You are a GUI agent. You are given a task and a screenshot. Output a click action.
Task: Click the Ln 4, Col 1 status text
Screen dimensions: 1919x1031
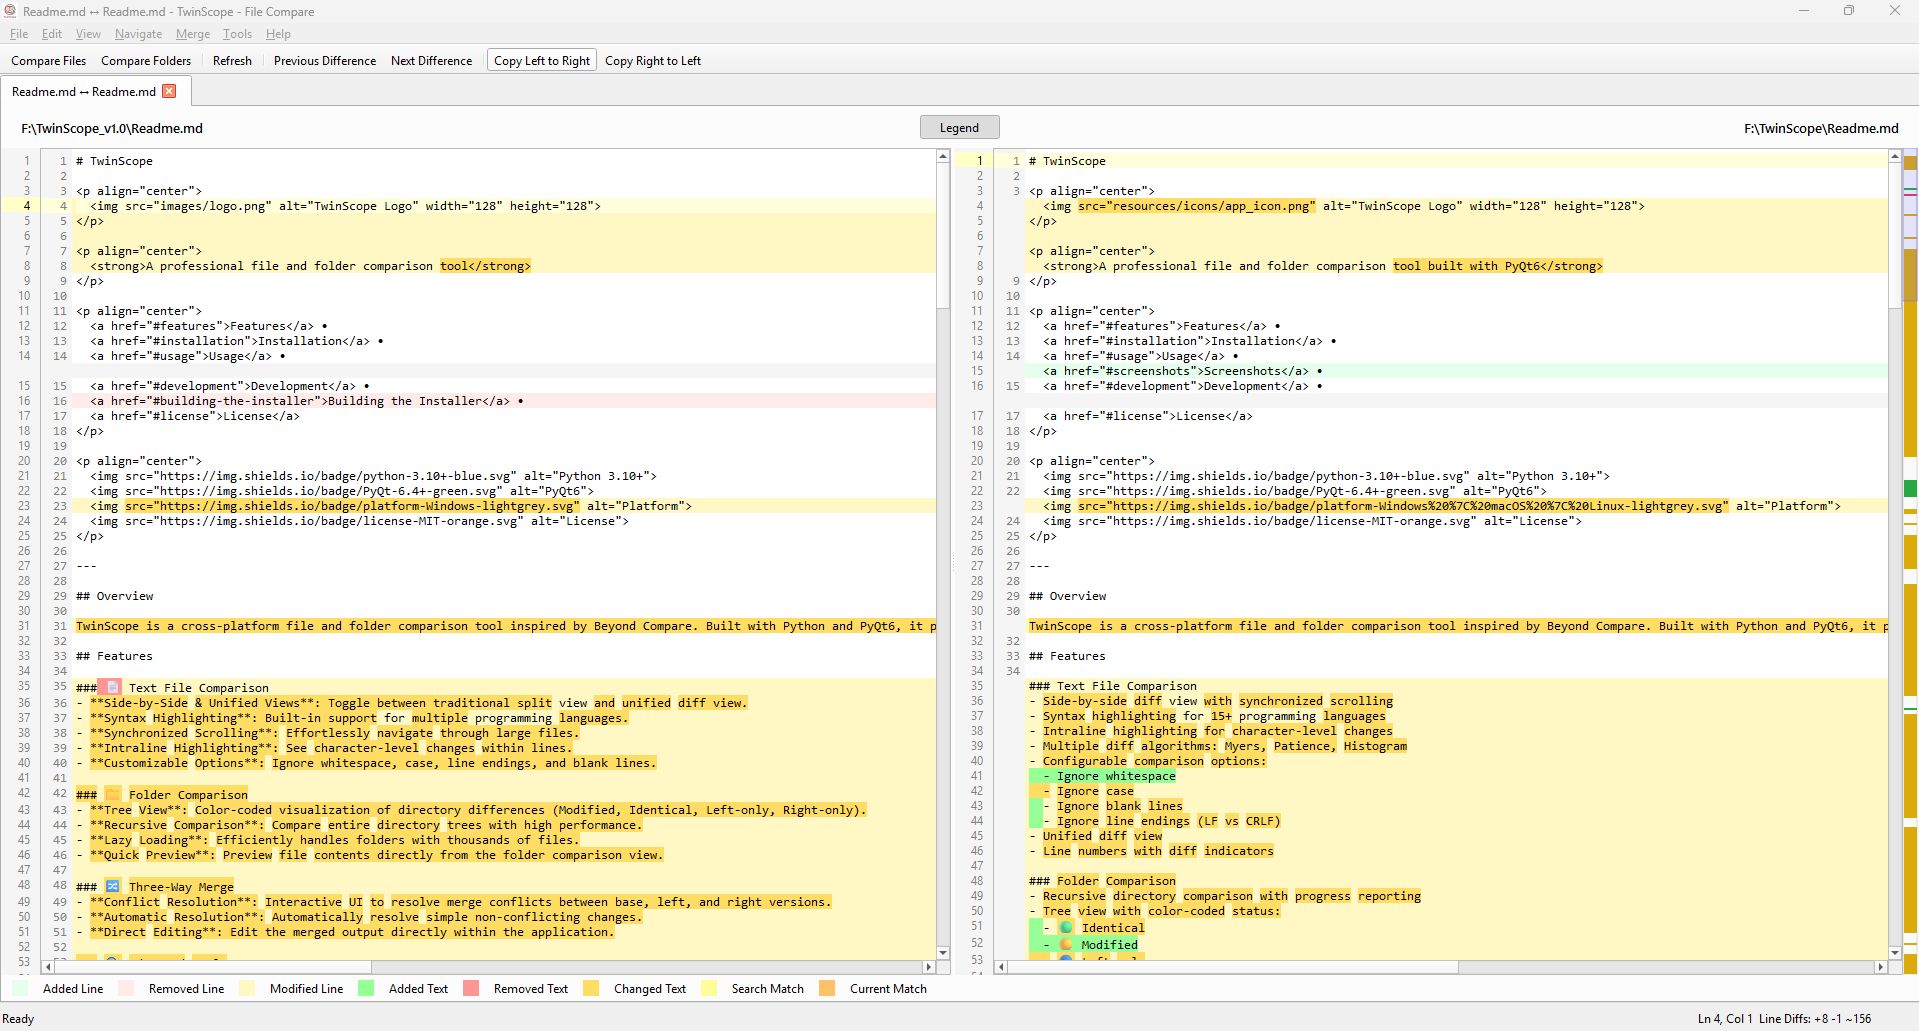tap(1725, 1018)
